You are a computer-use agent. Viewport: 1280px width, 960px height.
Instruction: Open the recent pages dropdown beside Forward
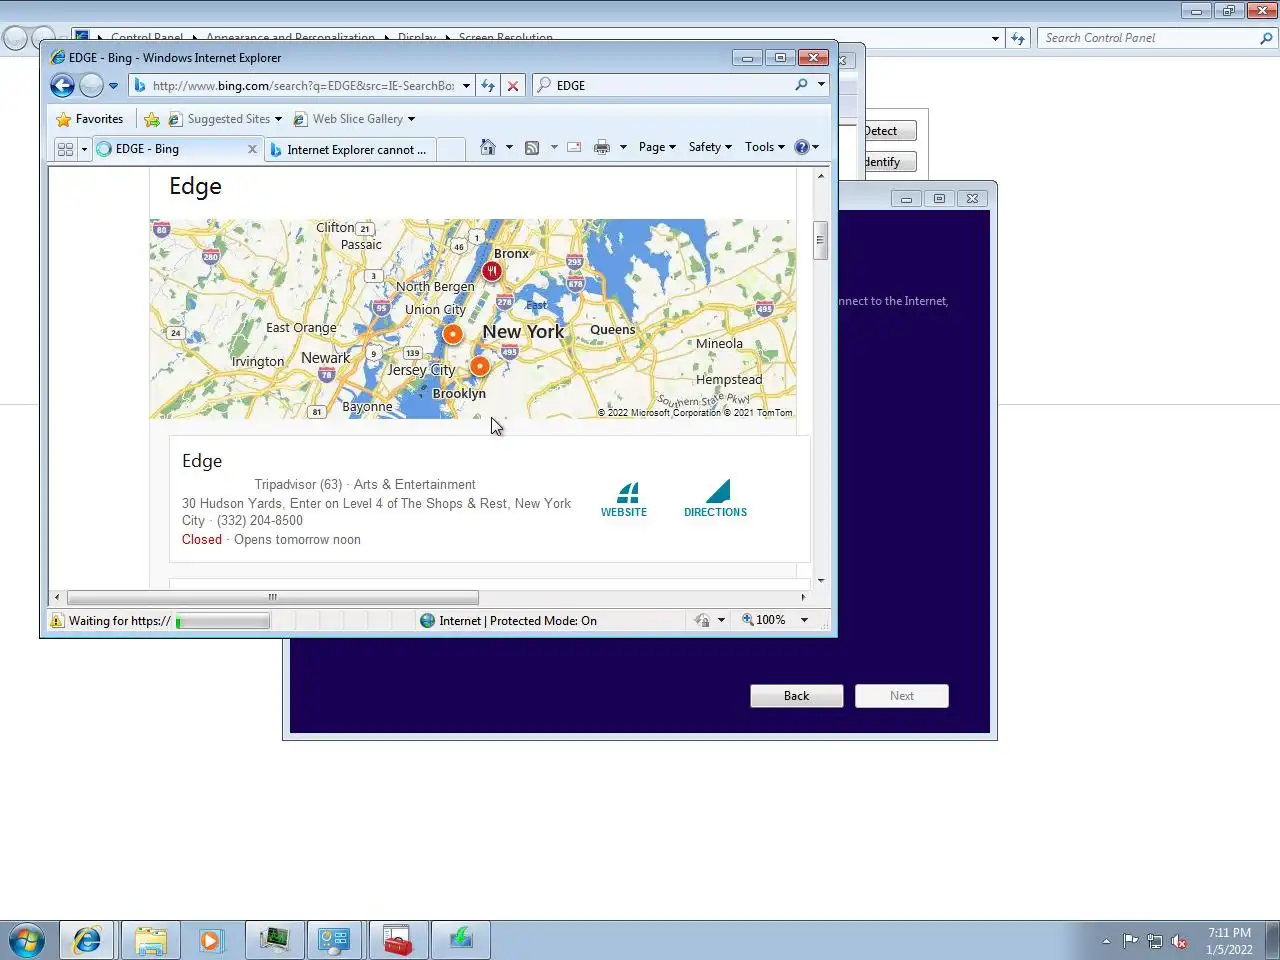[x=113, y=86]
